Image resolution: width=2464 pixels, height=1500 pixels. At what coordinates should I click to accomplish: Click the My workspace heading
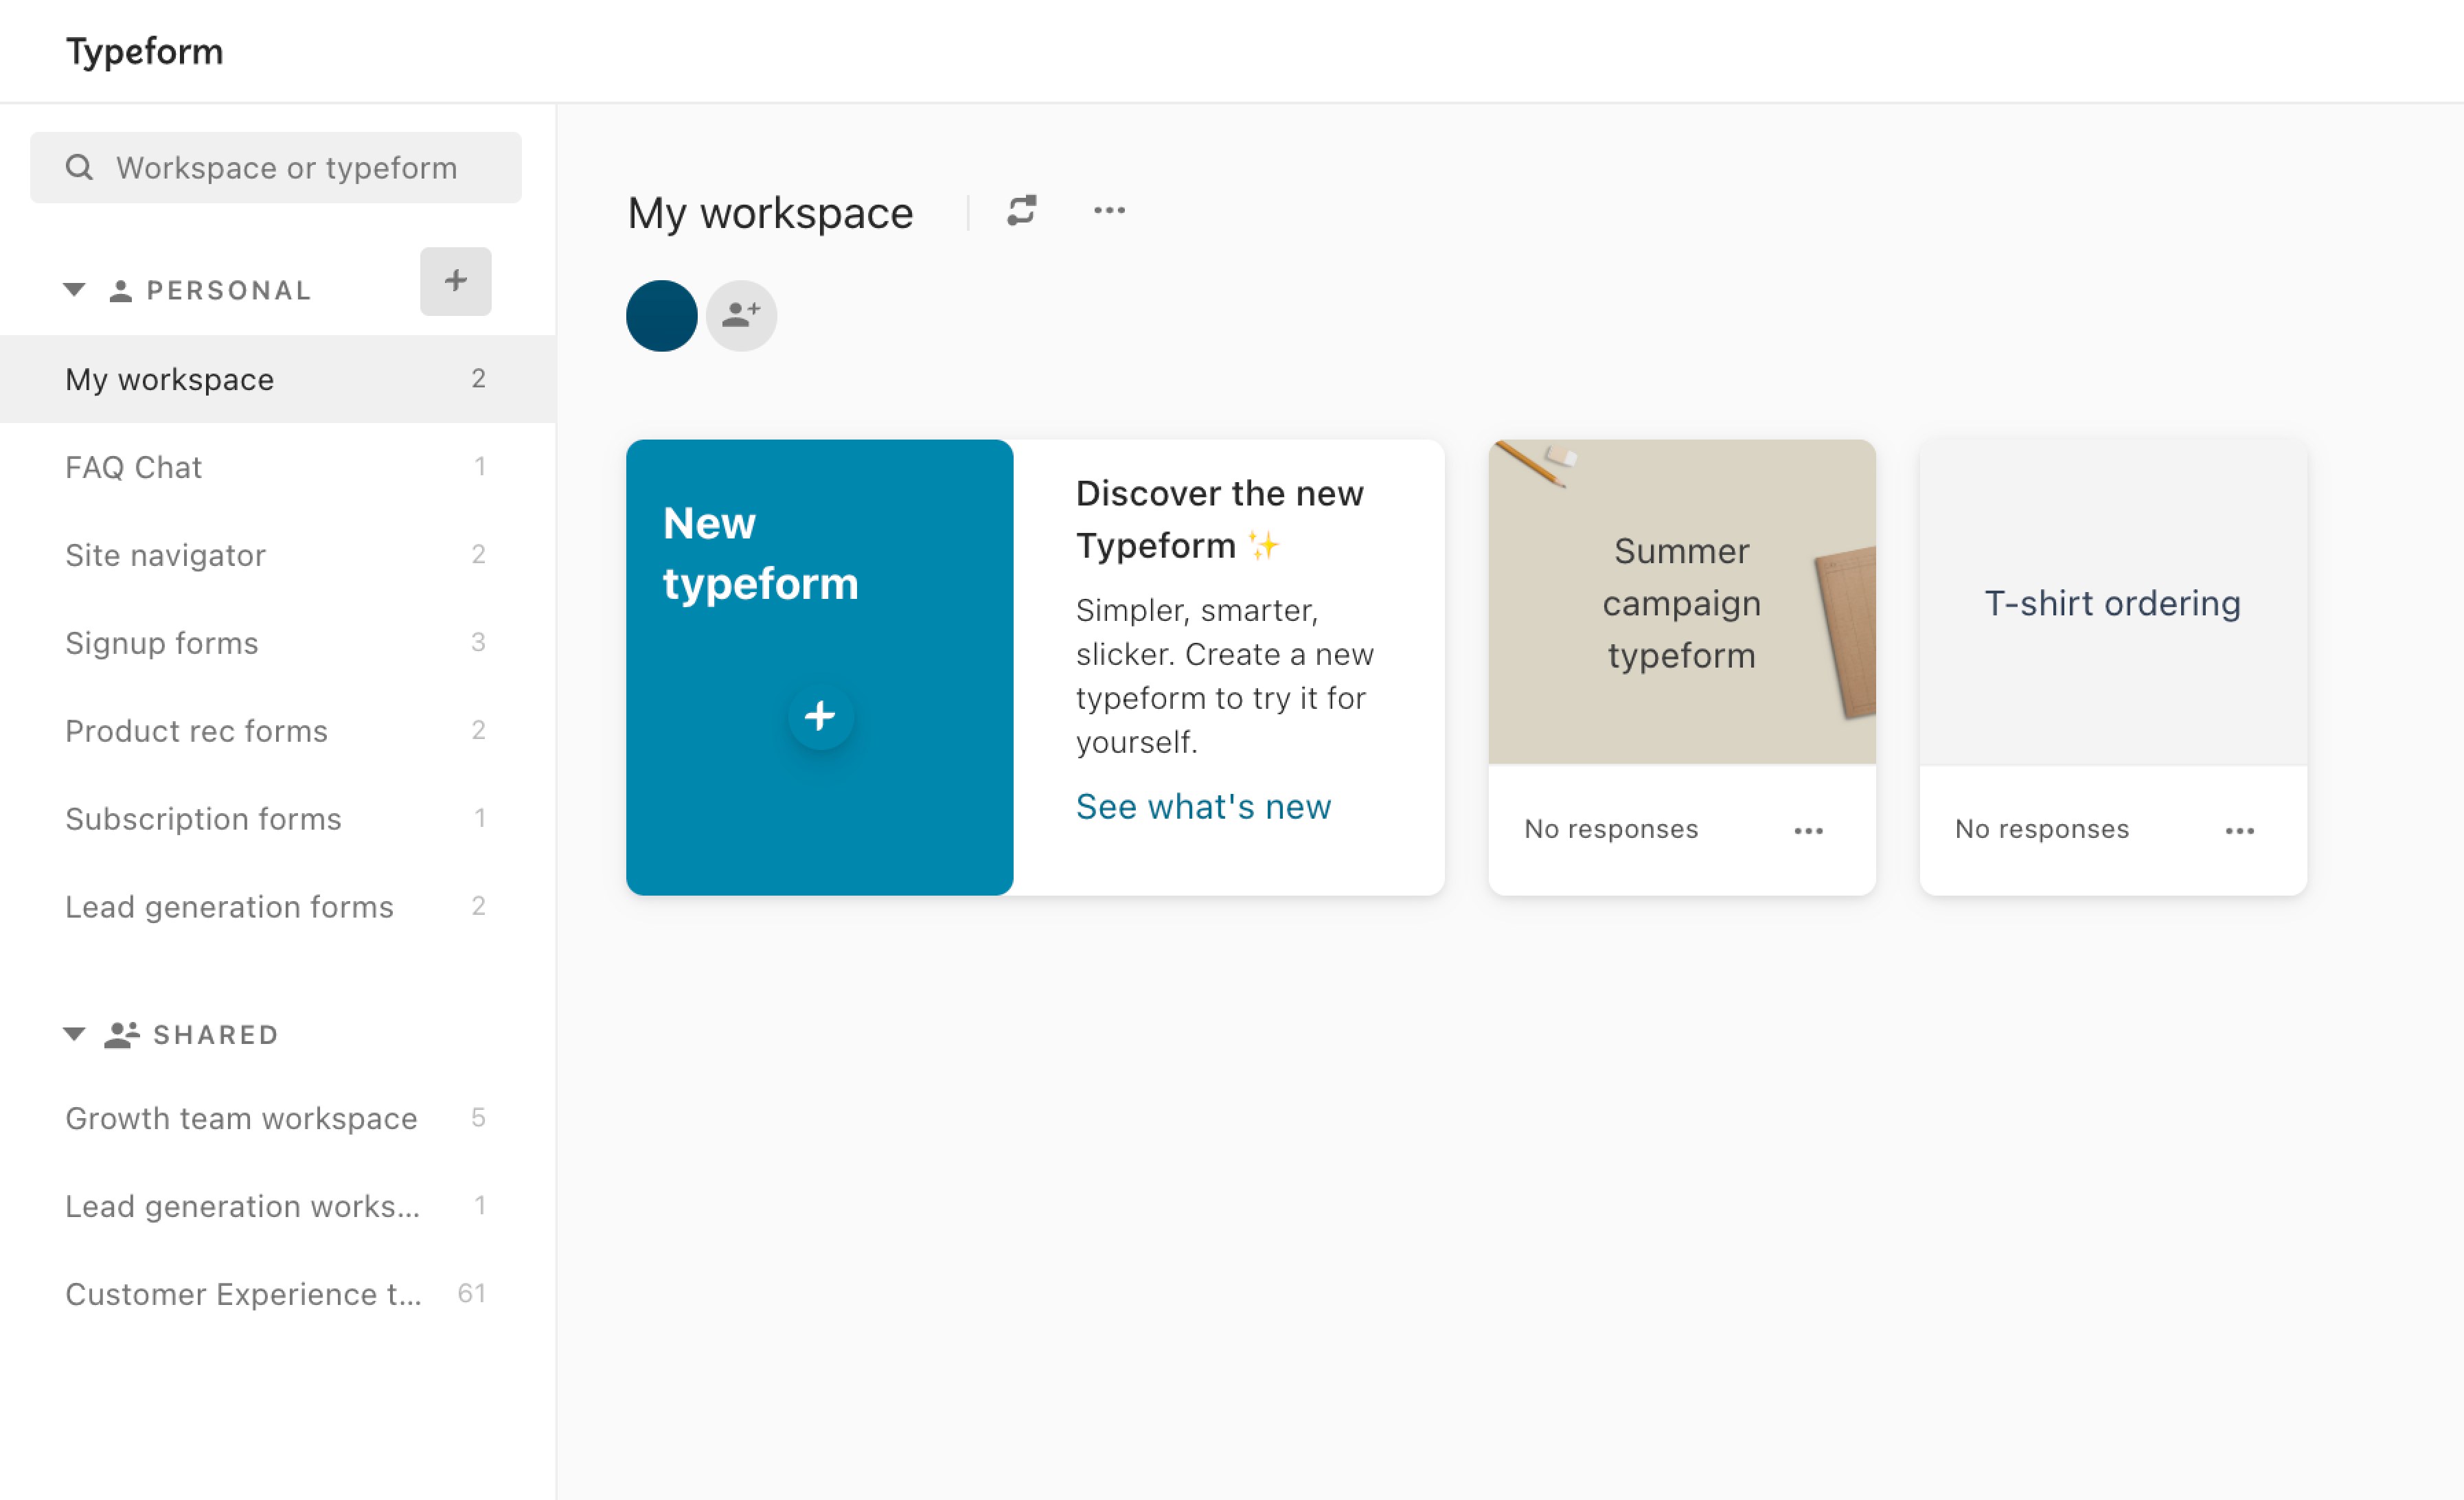tap(770, 213)
